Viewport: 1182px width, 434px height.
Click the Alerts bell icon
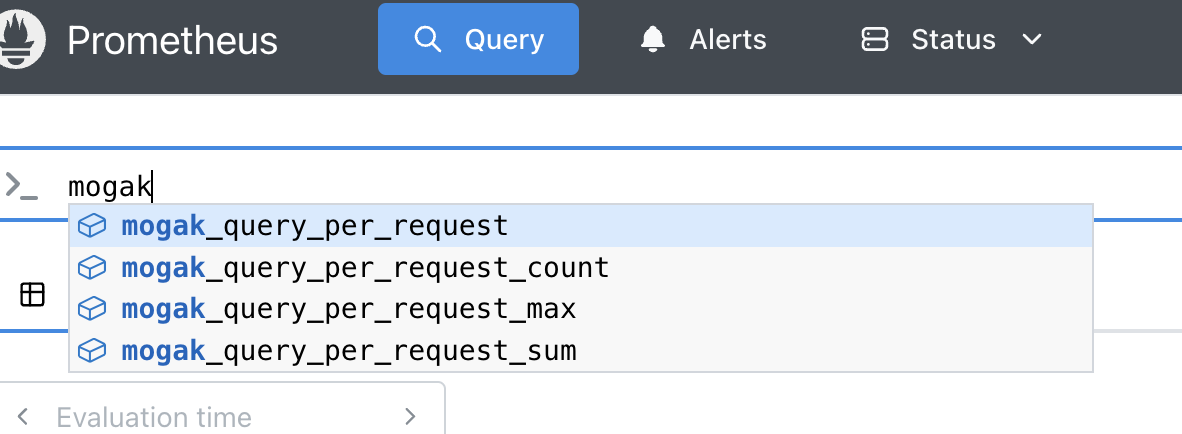point(653,39)
